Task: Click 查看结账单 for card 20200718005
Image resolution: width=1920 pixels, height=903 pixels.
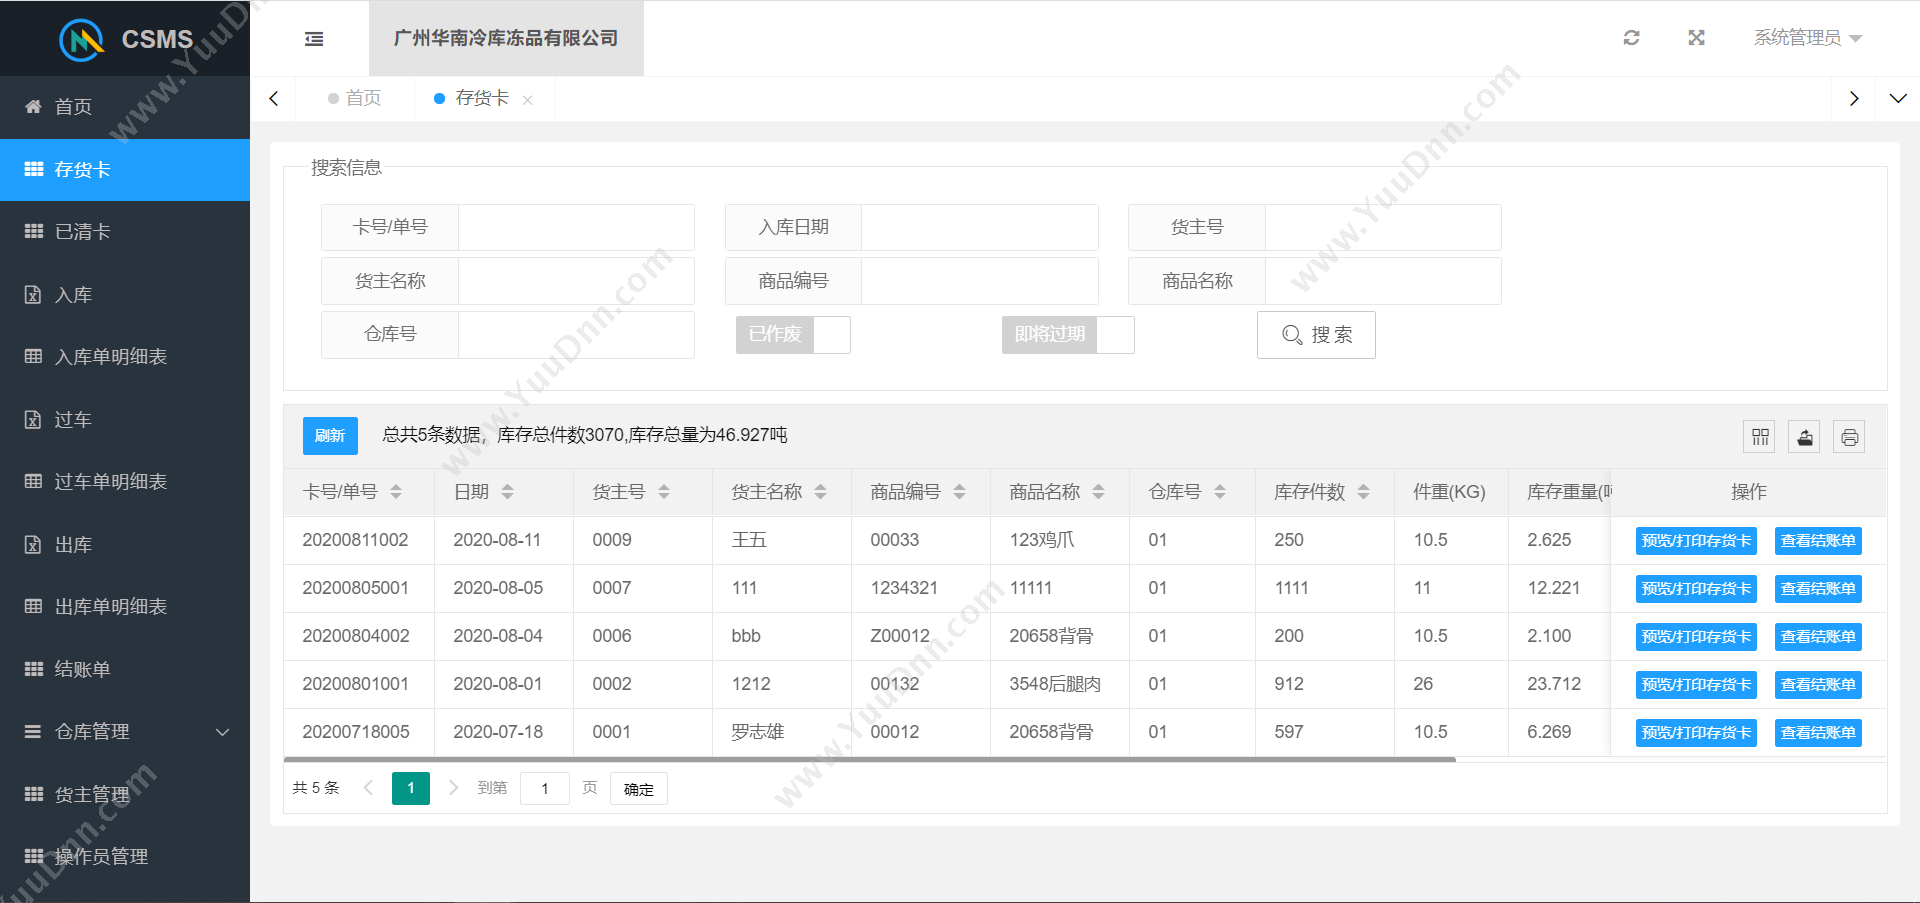Action: click(x=1818, y=733)
